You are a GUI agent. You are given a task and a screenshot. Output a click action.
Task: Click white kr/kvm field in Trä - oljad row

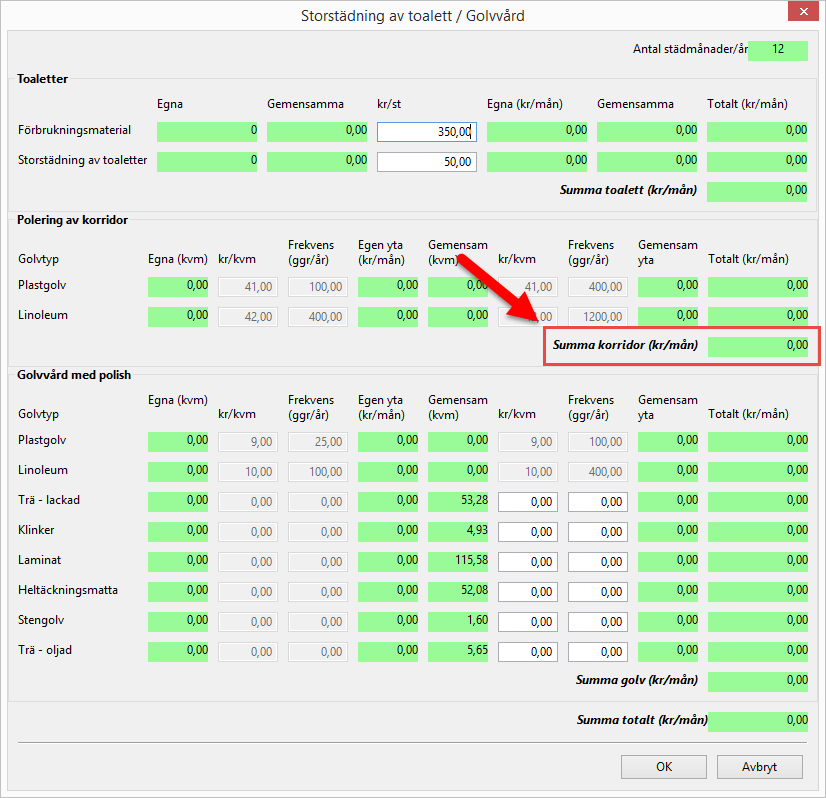click(x=527, y=652)
